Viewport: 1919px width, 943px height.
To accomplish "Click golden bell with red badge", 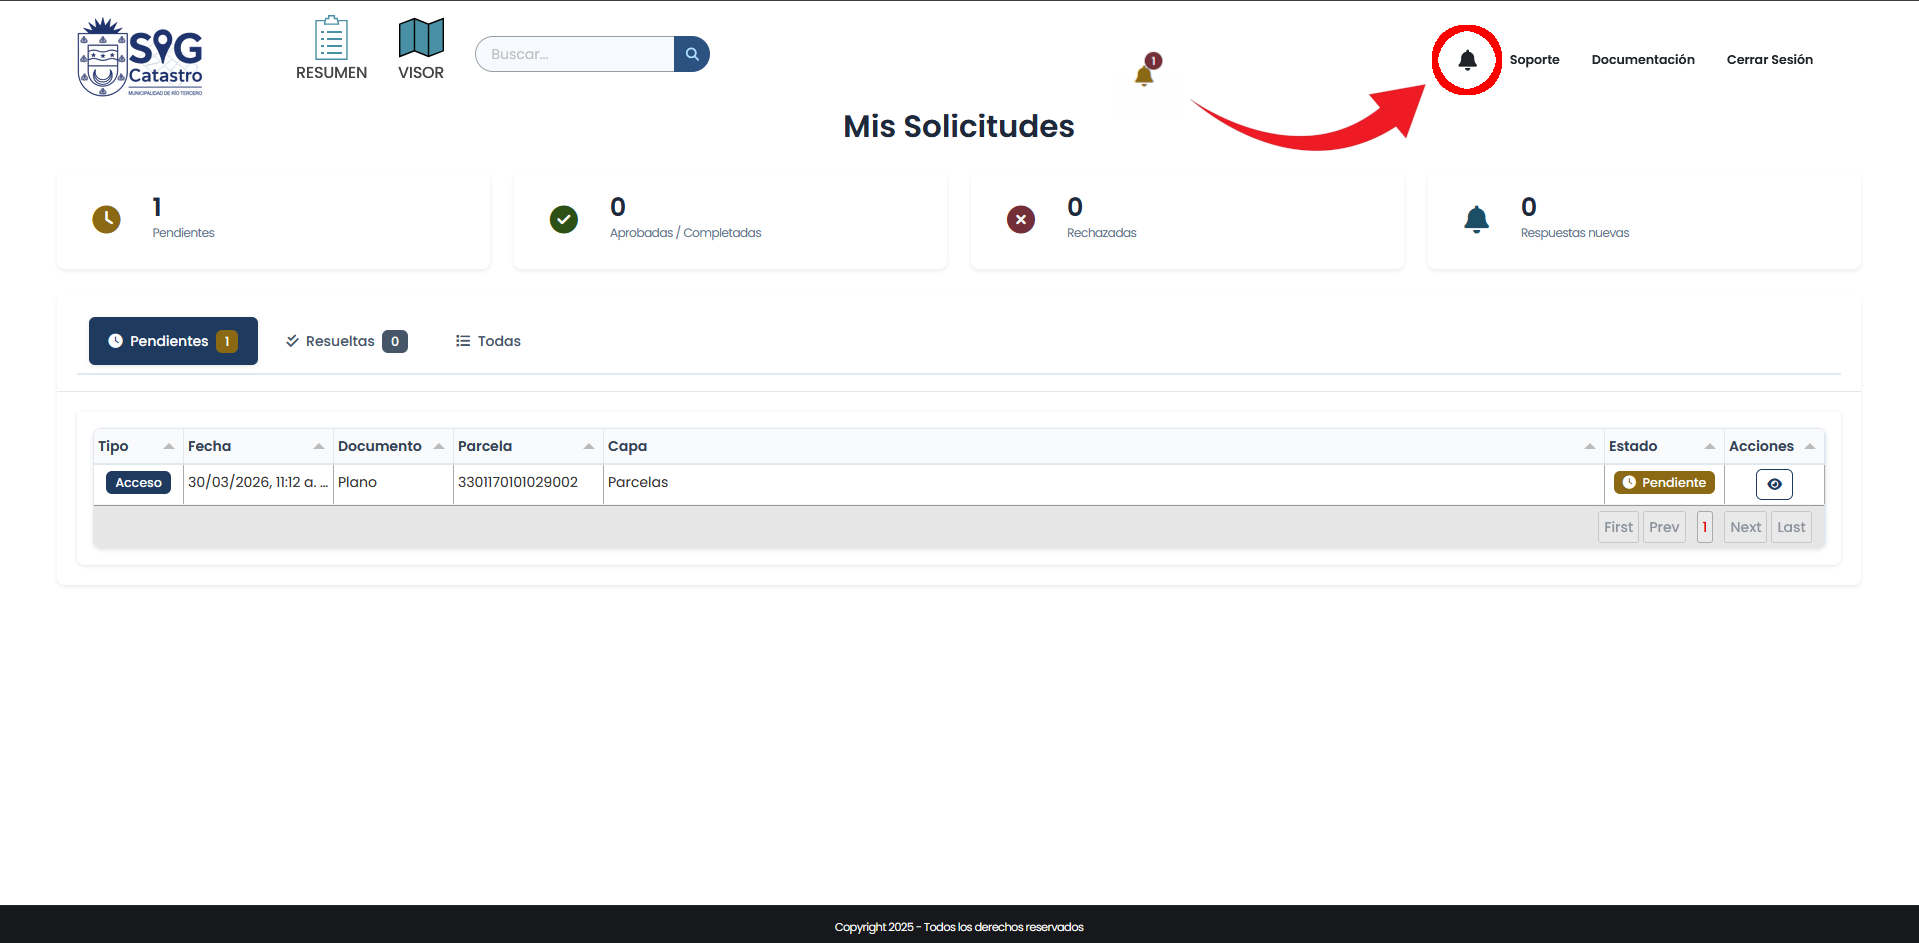I will click(1145, 74).
